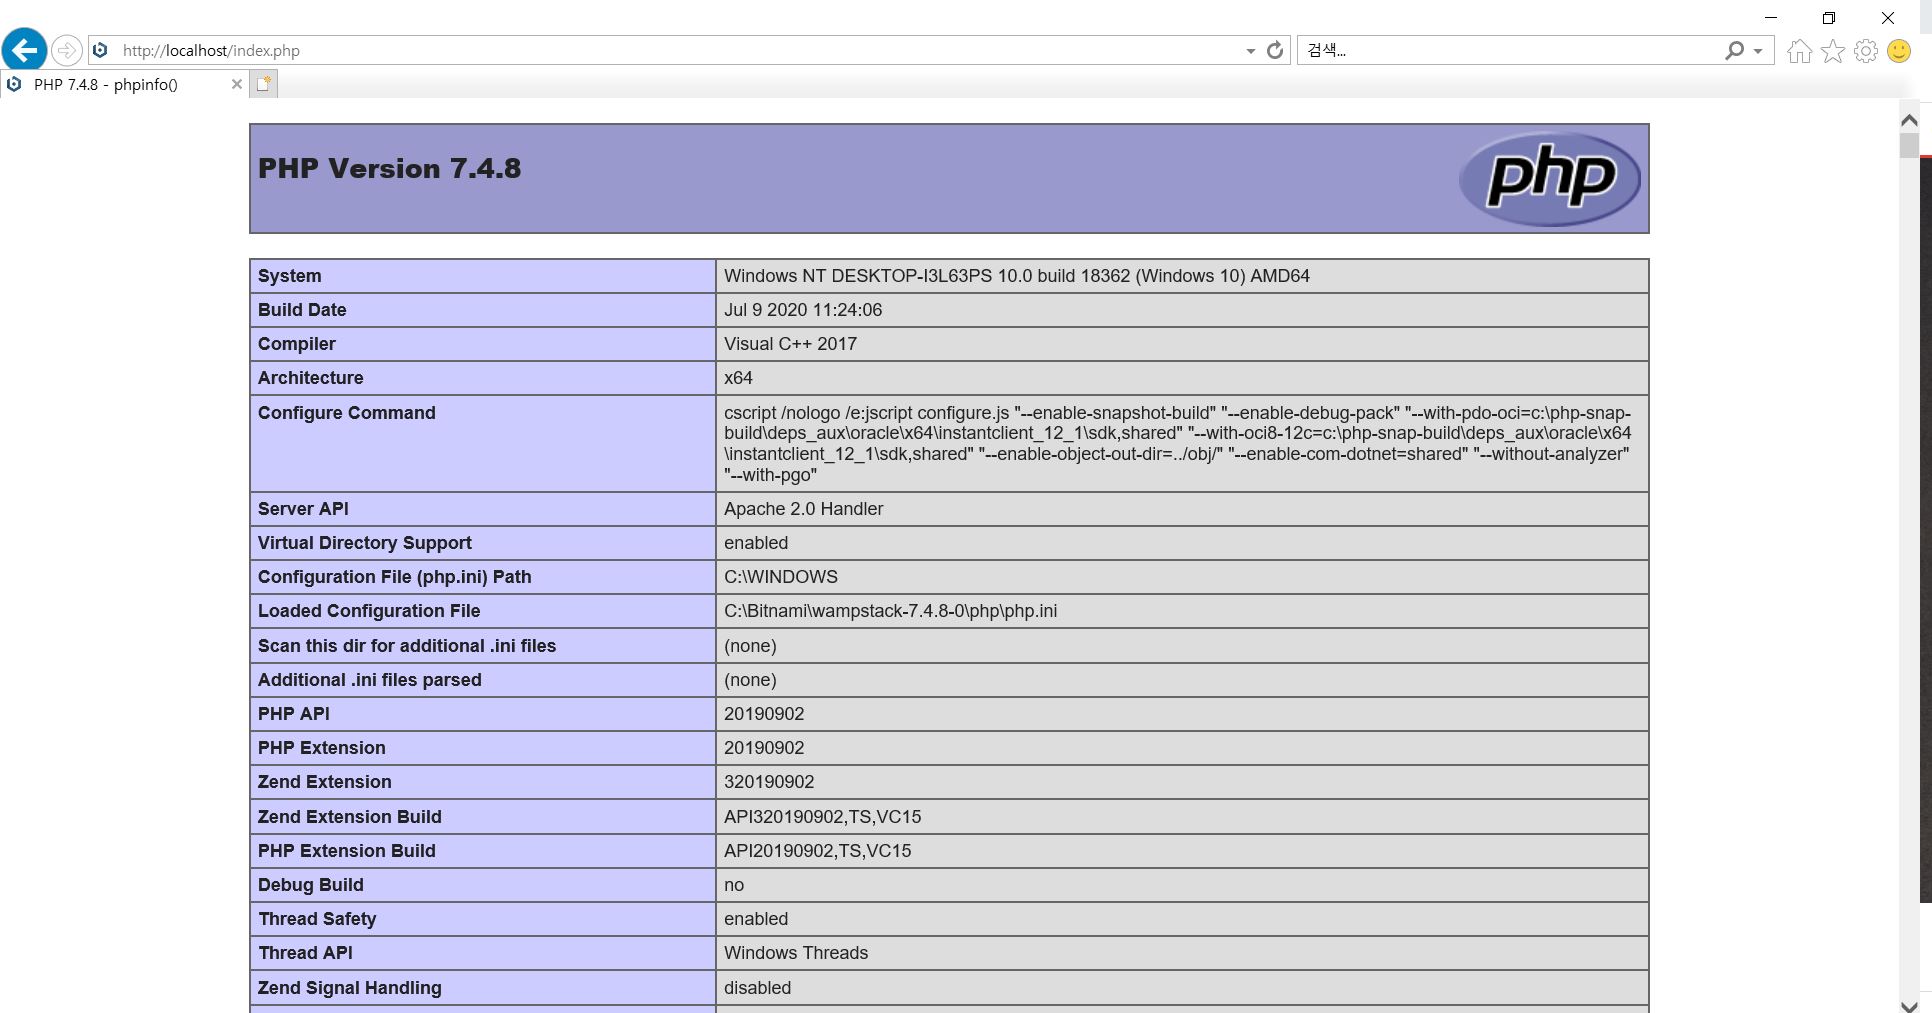Refresh the current page
This screenshot has width=1932, height=1013.
click(x=1274, y=50)
